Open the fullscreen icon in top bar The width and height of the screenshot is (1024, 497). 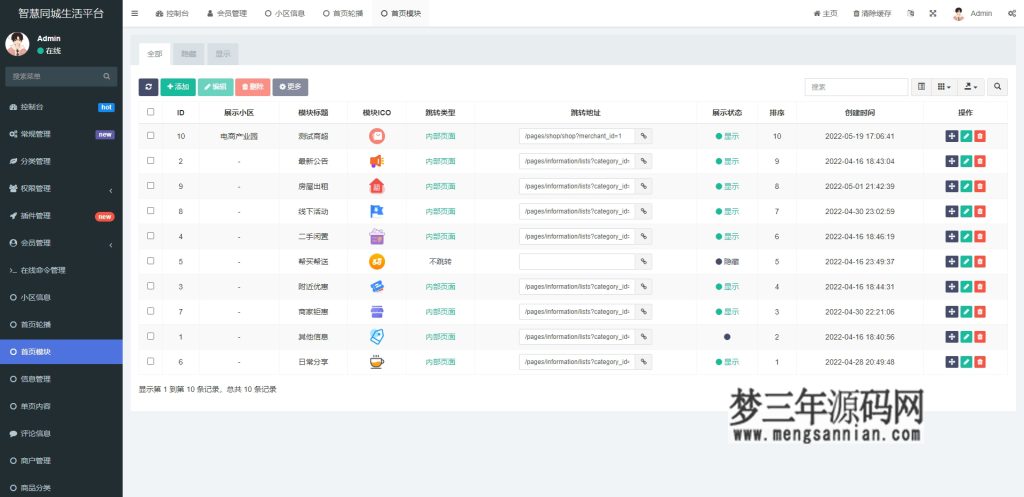point(933,13)
